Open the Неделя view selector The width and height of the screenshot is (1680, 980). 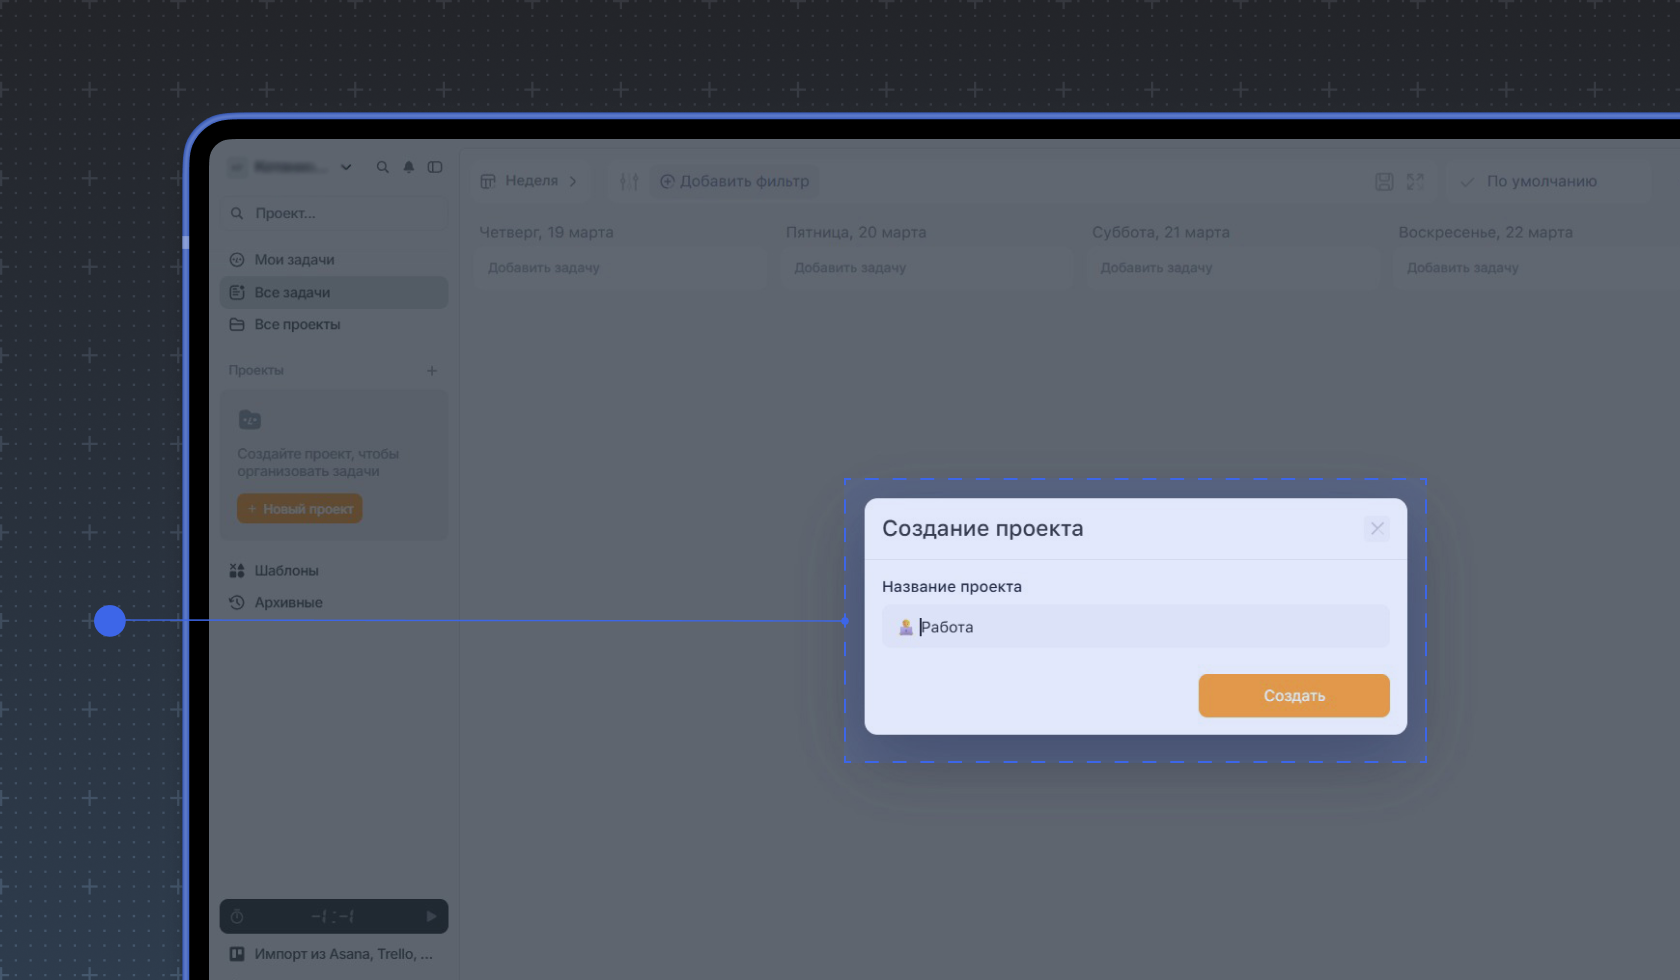(530, 181)
